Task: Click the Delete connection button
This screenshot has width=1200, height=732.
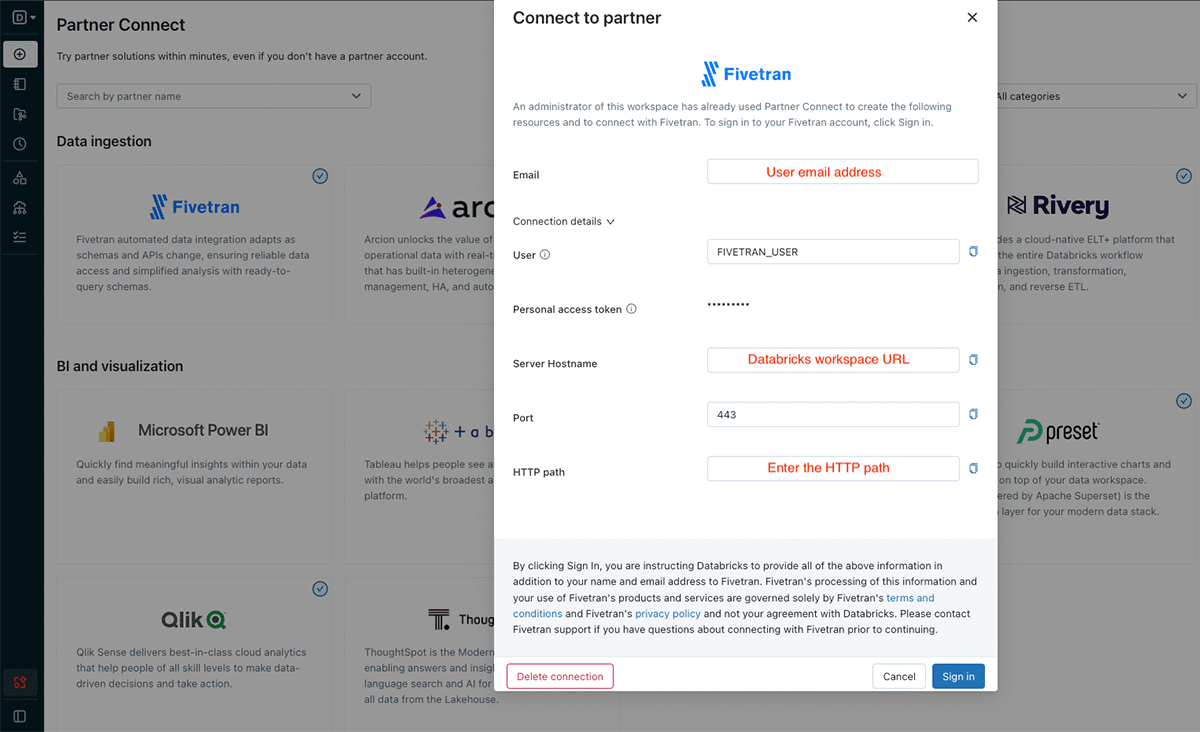Action: (560, 676)
